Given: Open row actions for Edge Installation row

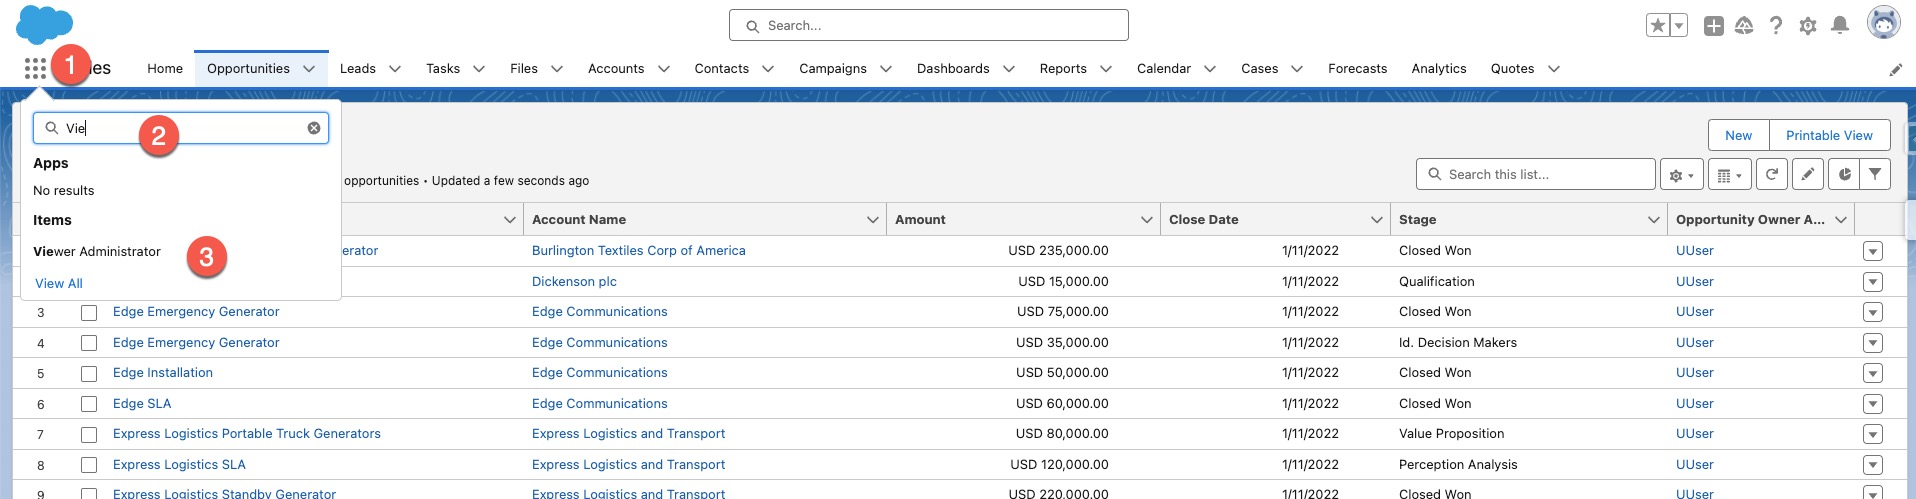Looking at the screenshot, I should 1873,373.
